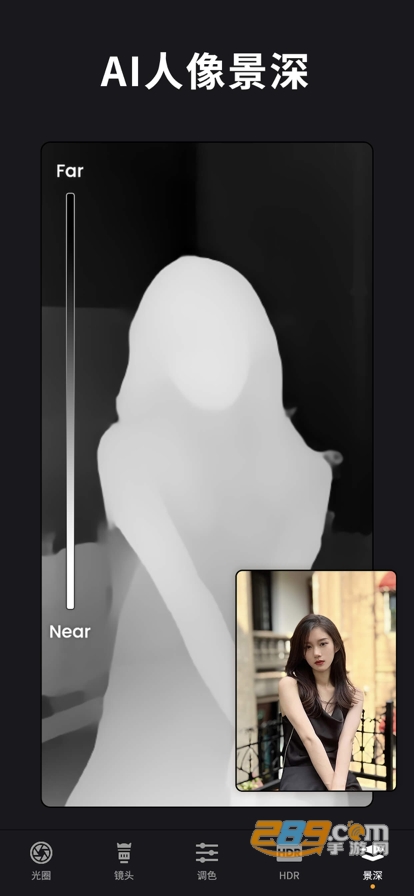Switch to the 光圈 tab label
The height and width of the screenshot is (896, 414).
pos(41,875)
